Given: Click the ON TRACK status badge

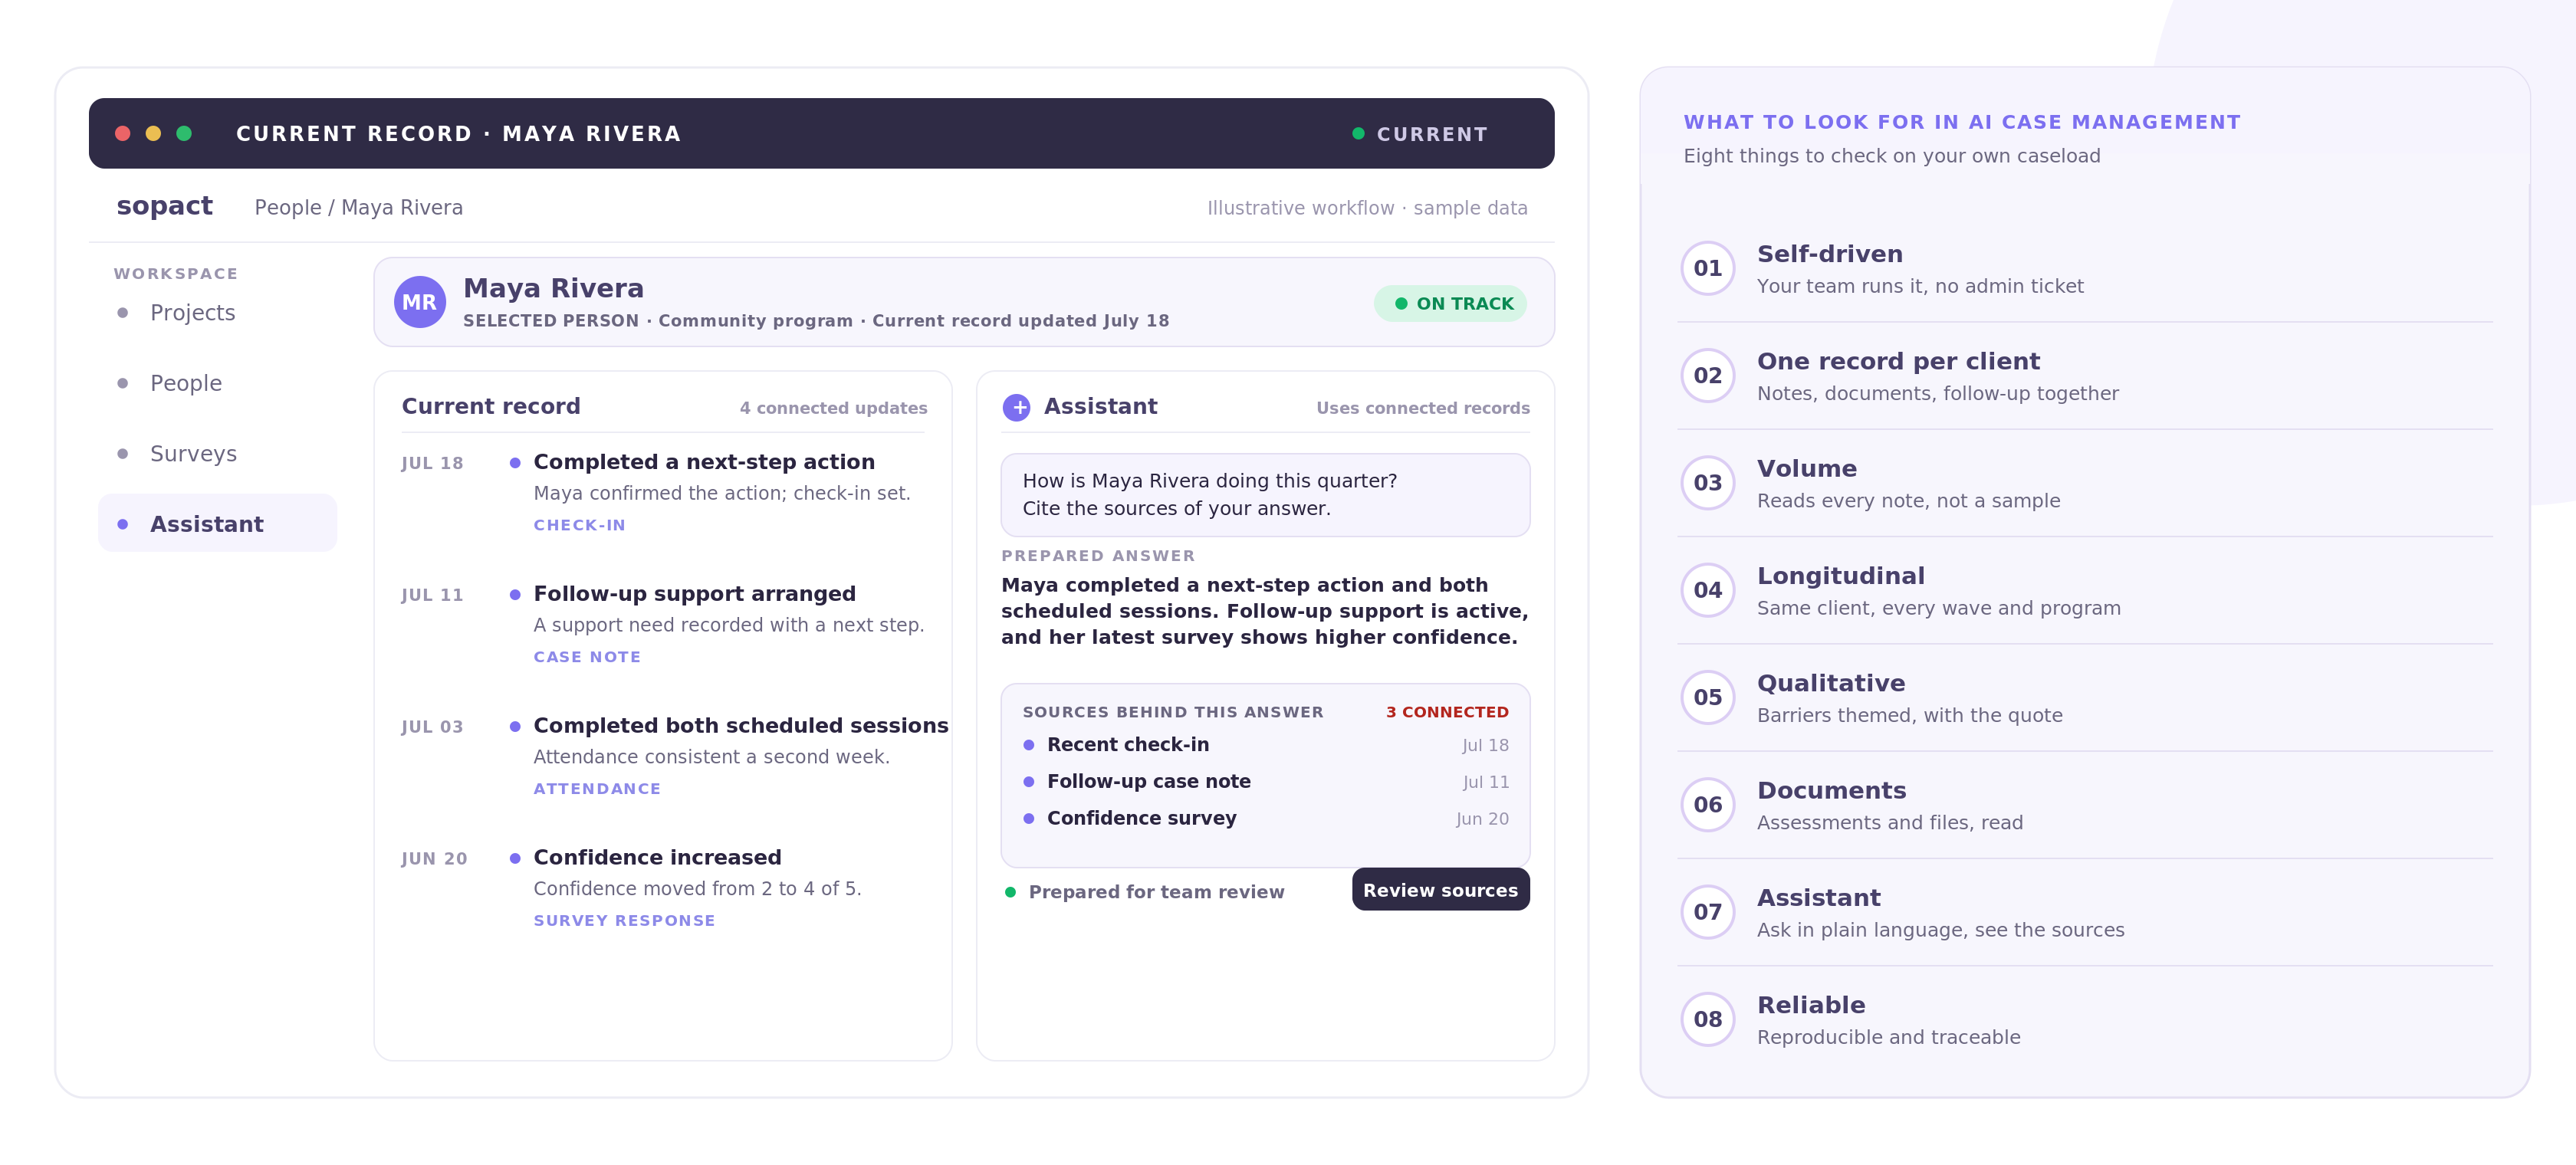Looking at the screenshot, I should 1450,303.
